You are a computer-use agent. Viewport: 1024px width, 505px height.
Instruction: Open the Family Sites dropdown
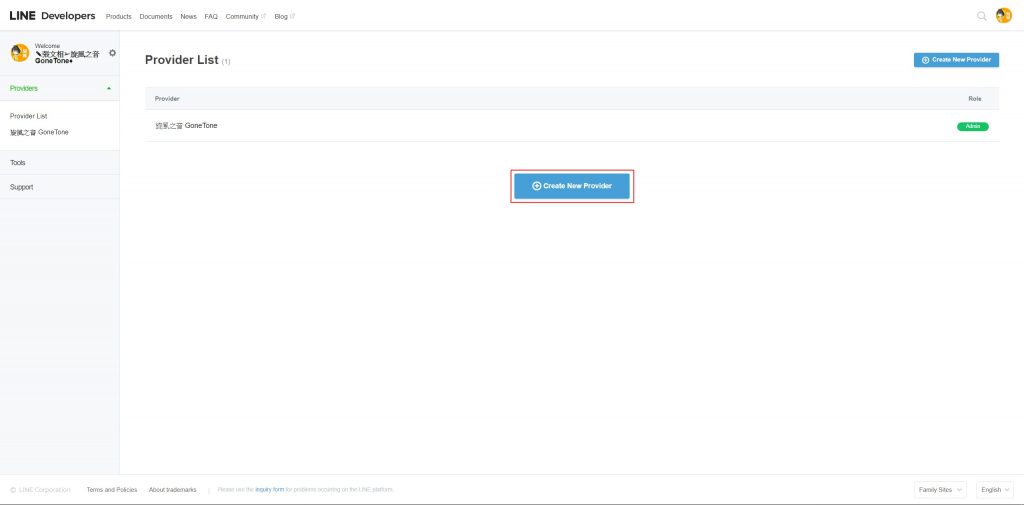pyautogui.click(x=940, y=489)
